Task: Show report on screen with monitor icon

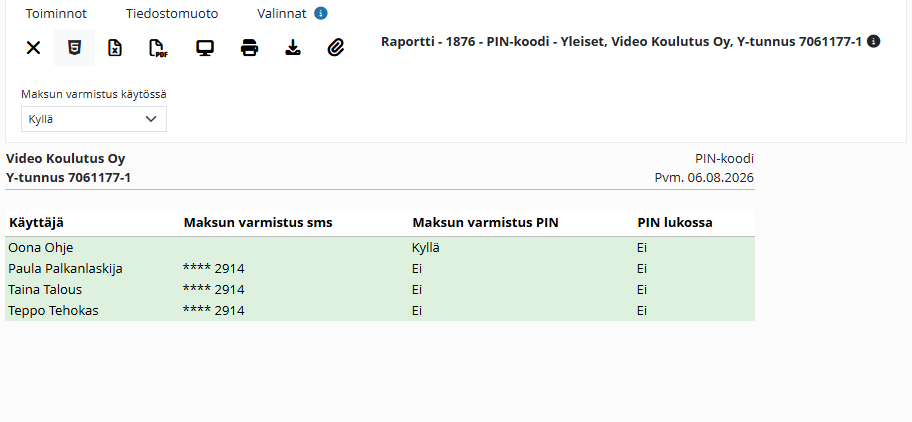Action: click(x=205, y=48)
